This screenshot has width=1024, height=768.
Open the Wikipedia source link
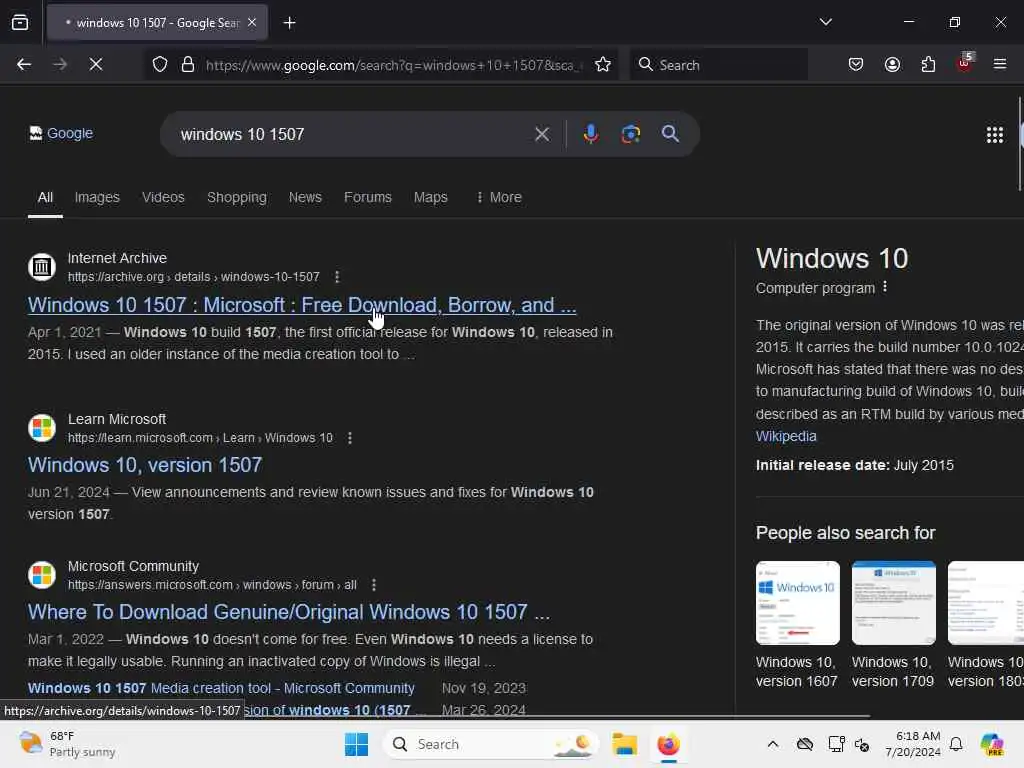coord(786,436)
